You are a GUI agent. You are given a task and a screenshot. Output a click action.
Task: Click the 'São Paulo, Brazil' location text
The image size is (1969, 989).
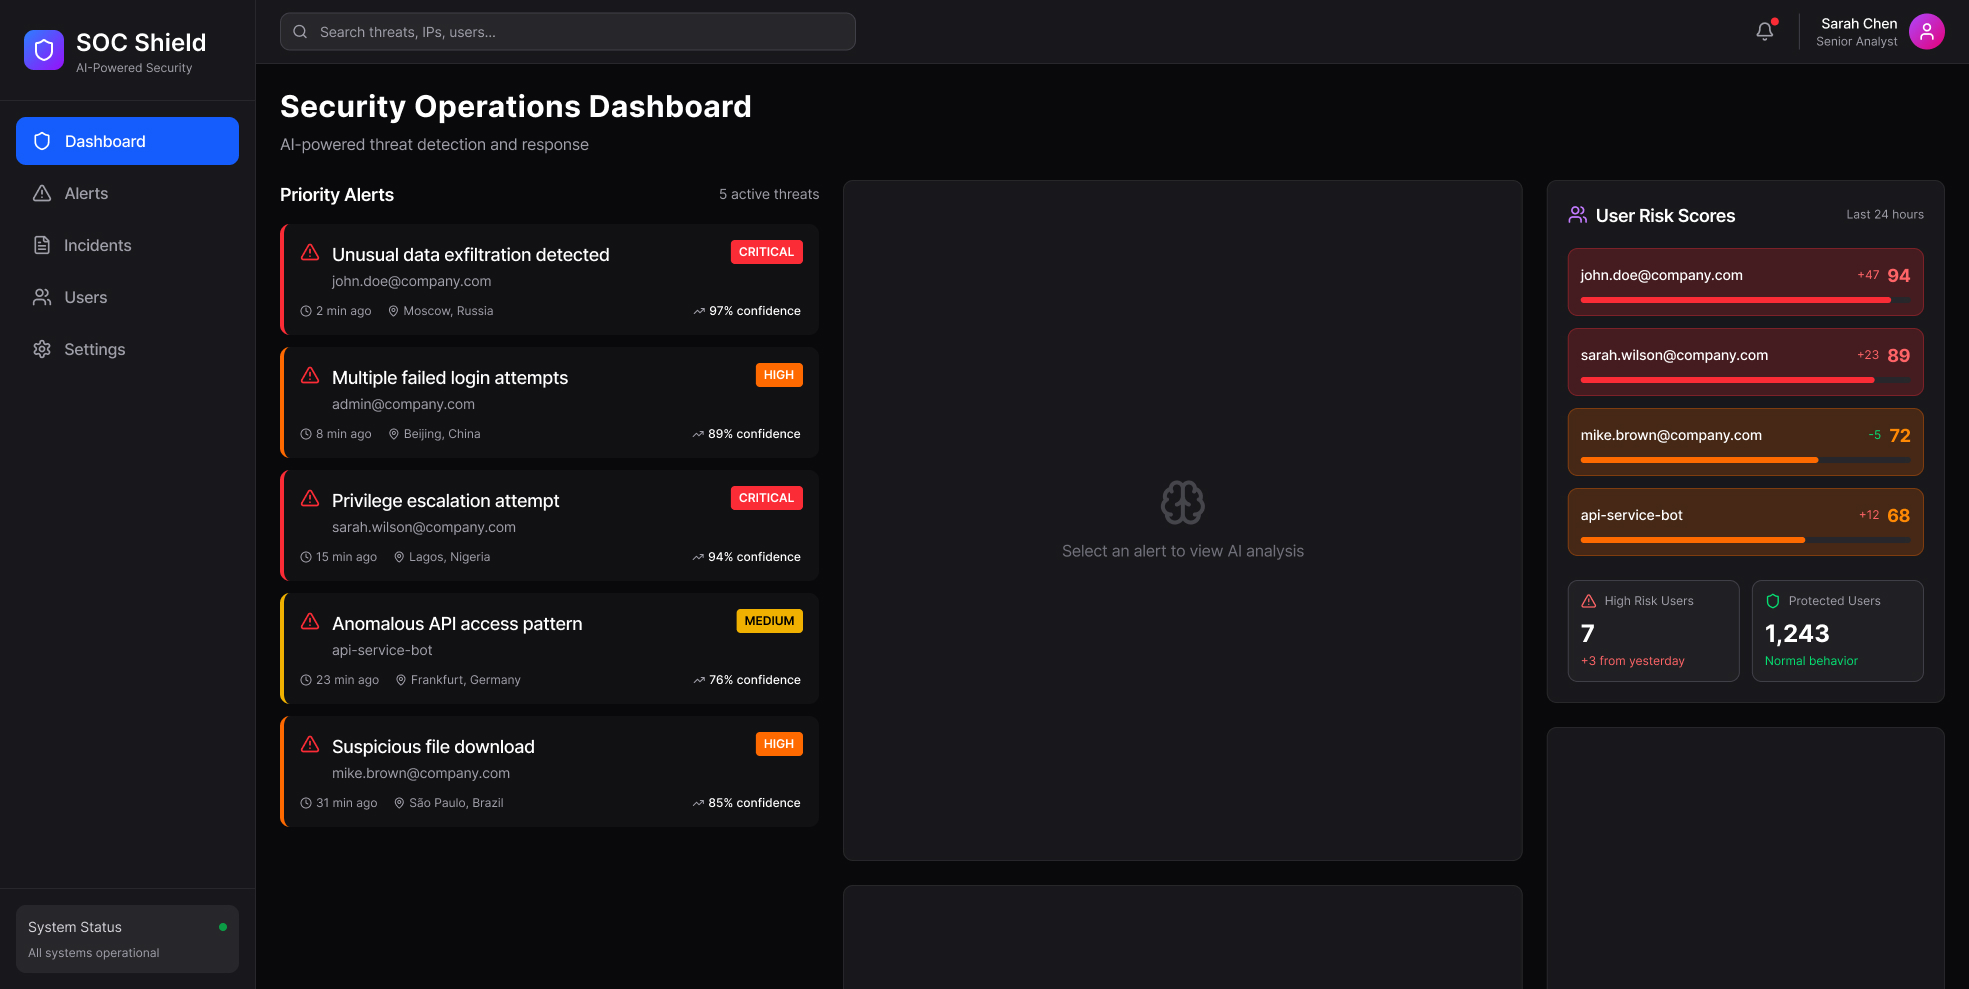456,803
